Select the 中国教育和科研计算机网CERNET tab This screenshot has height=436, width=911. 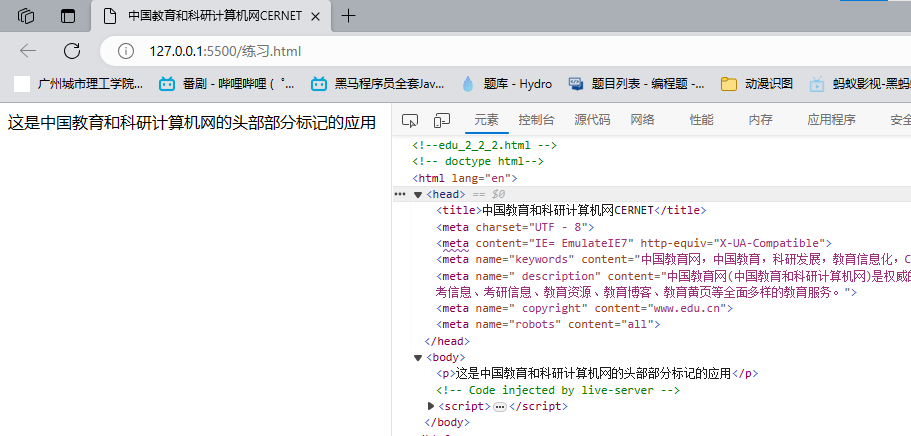click(211, 16)
